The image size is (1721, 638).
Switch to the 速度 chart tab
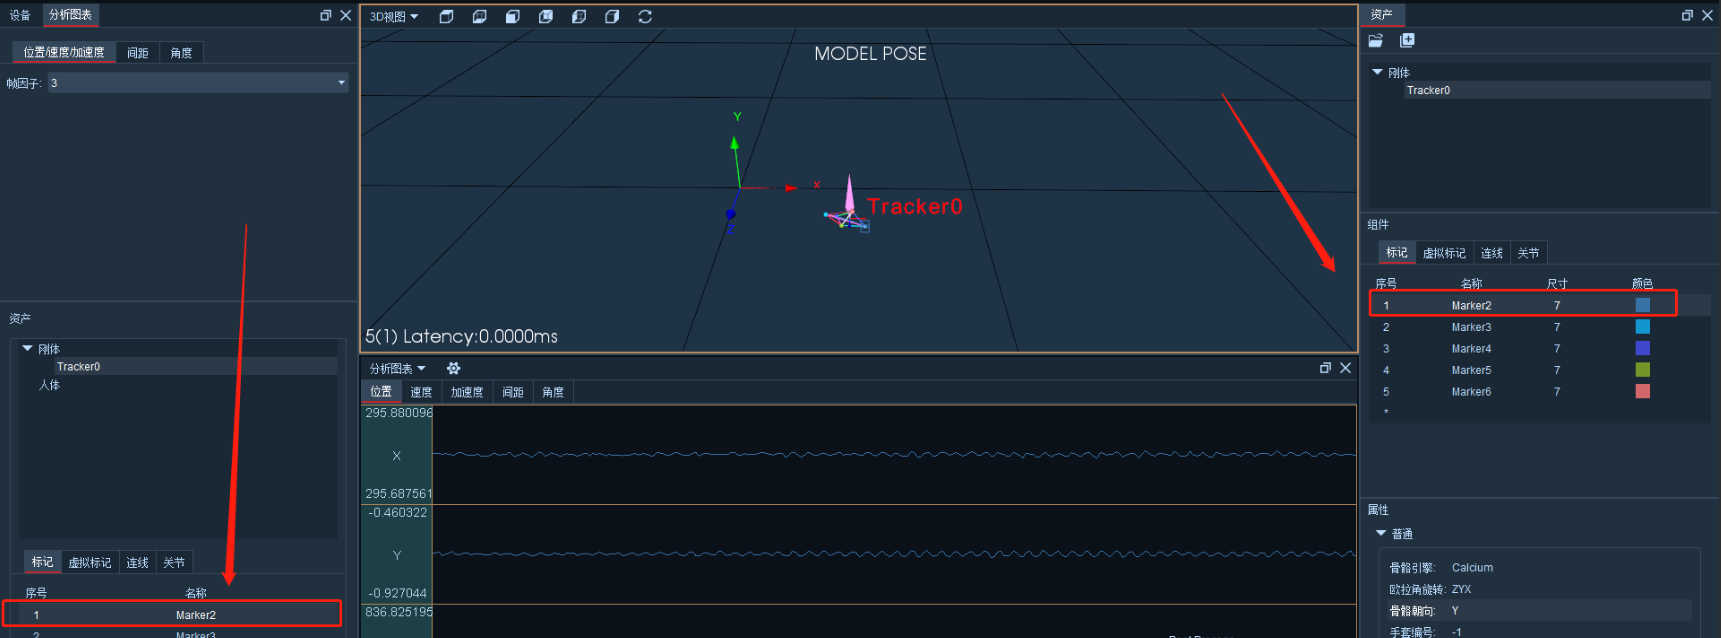(x=421, y=392)
